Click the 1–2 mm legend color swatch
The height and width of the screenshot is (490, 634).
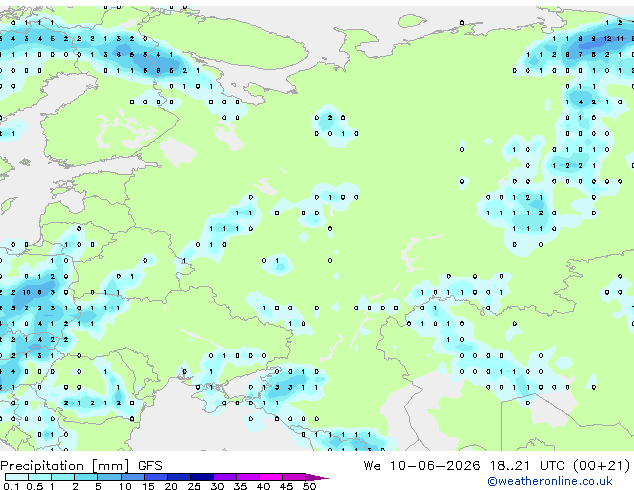coord(63,477)
